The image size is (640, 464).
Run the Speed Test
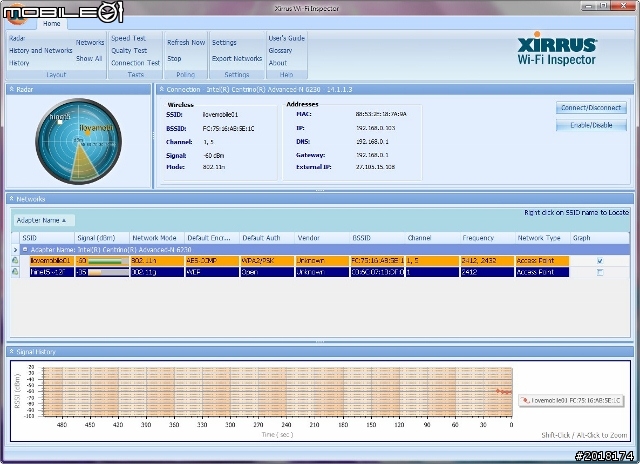click(x=129, y=38)
